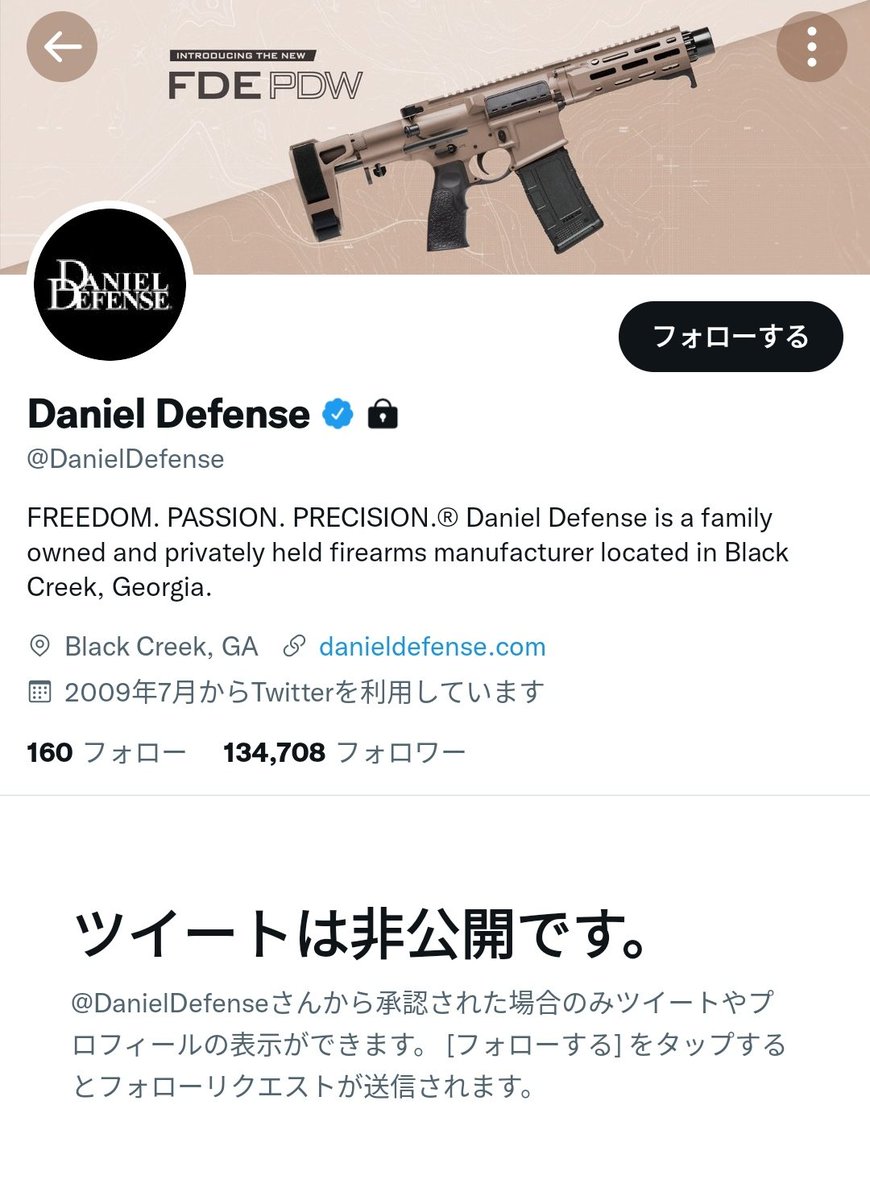Click the Daniel Defense display name
This screenshot has width=870, height=1200.
[x=169, y=413]
